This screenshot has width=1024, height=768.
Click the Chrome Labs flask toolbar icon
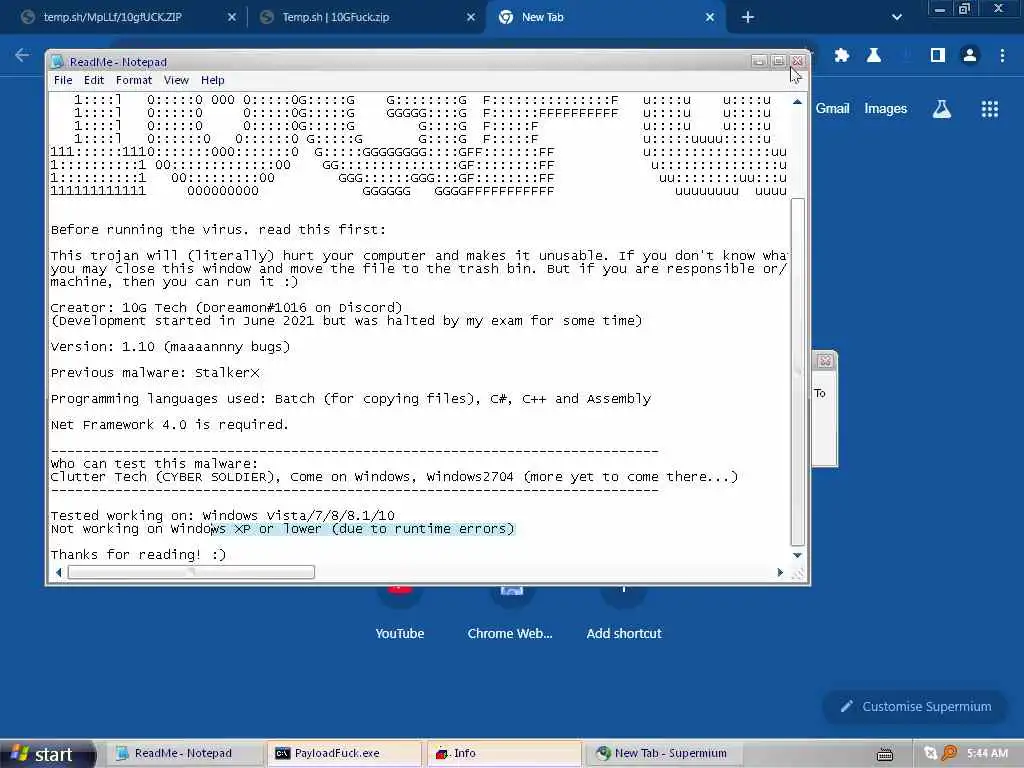click(874, 56)
